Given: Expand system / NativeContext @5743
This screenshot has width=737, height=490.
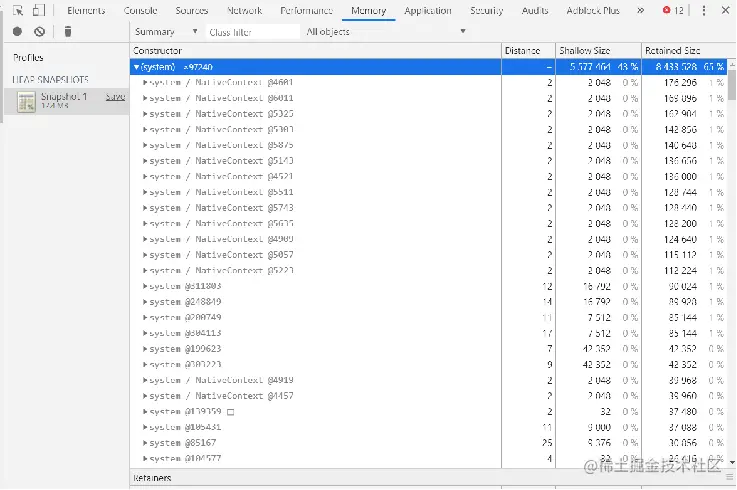Looking at the screenshot, I should (145, 208).
